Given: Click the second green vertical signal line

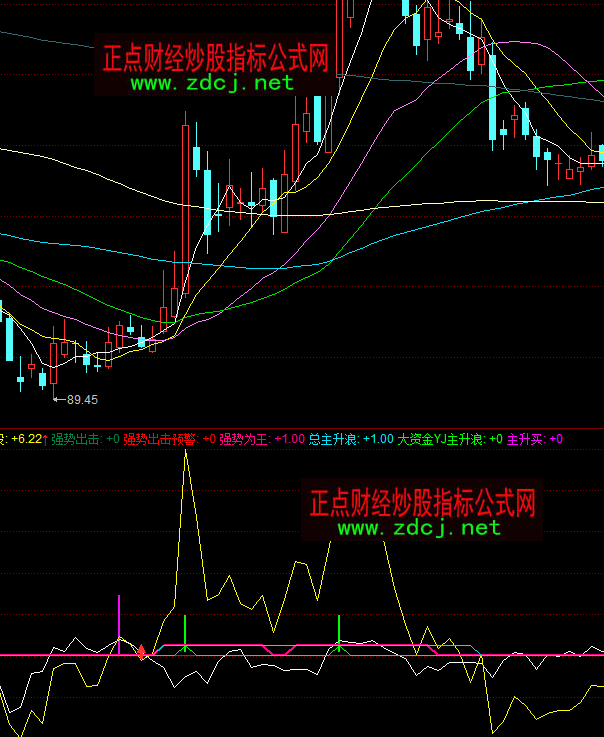Looking at the screenshot, I should coord(339,632).
